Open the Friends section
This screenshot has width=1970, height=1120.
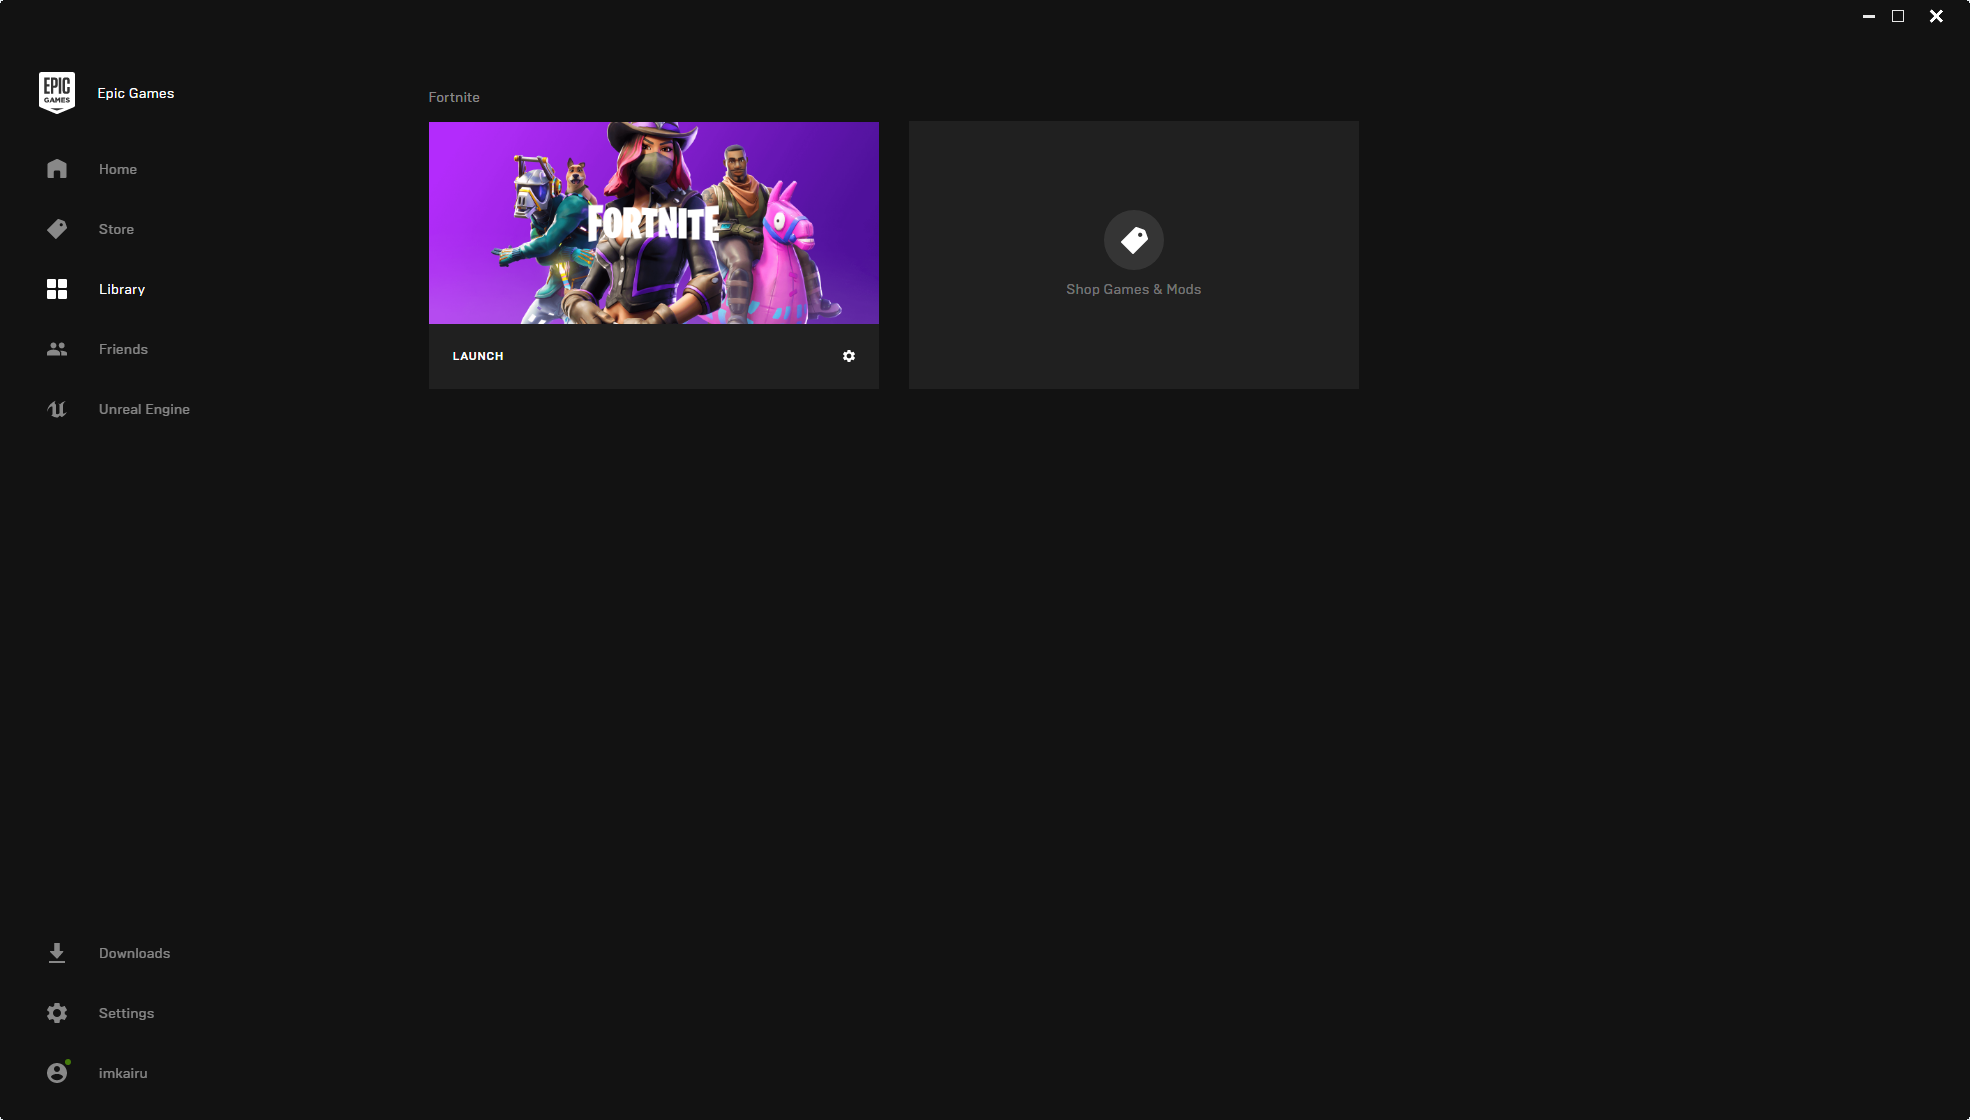[123, 348]
